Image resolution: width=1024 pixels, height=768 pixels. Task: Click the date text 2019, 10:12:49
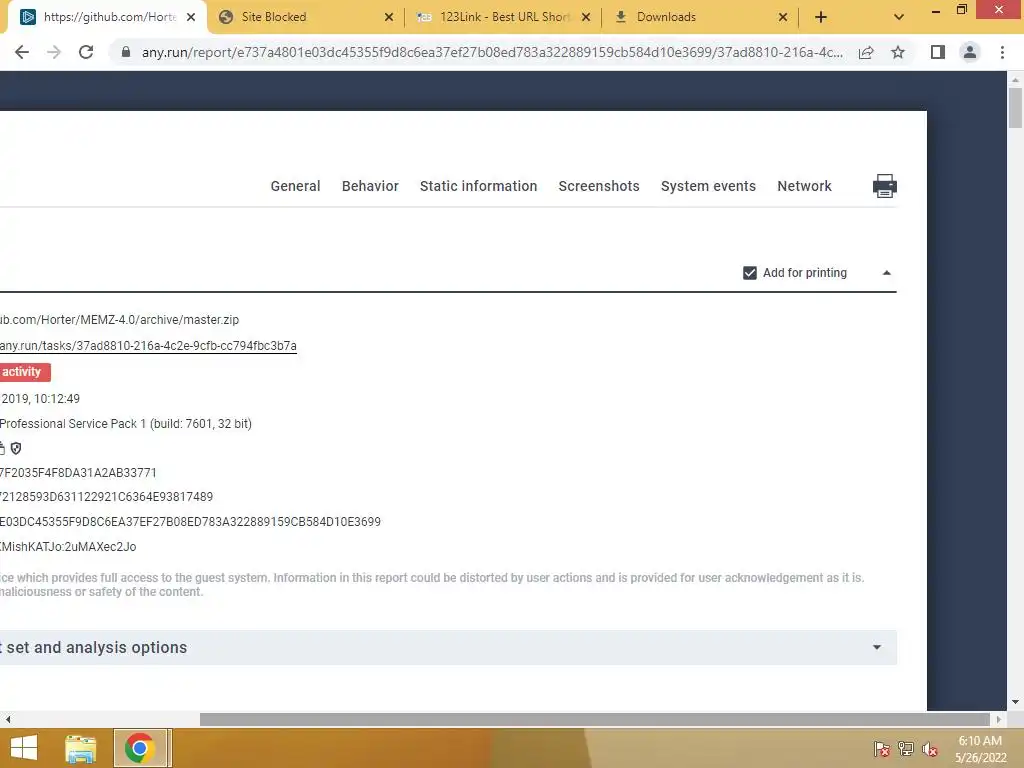coord(40,399)
